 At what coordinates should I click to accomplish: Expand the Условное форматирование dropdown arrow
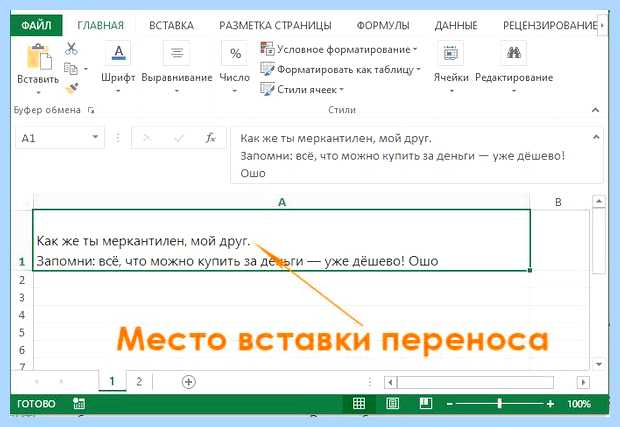[415, 49]
